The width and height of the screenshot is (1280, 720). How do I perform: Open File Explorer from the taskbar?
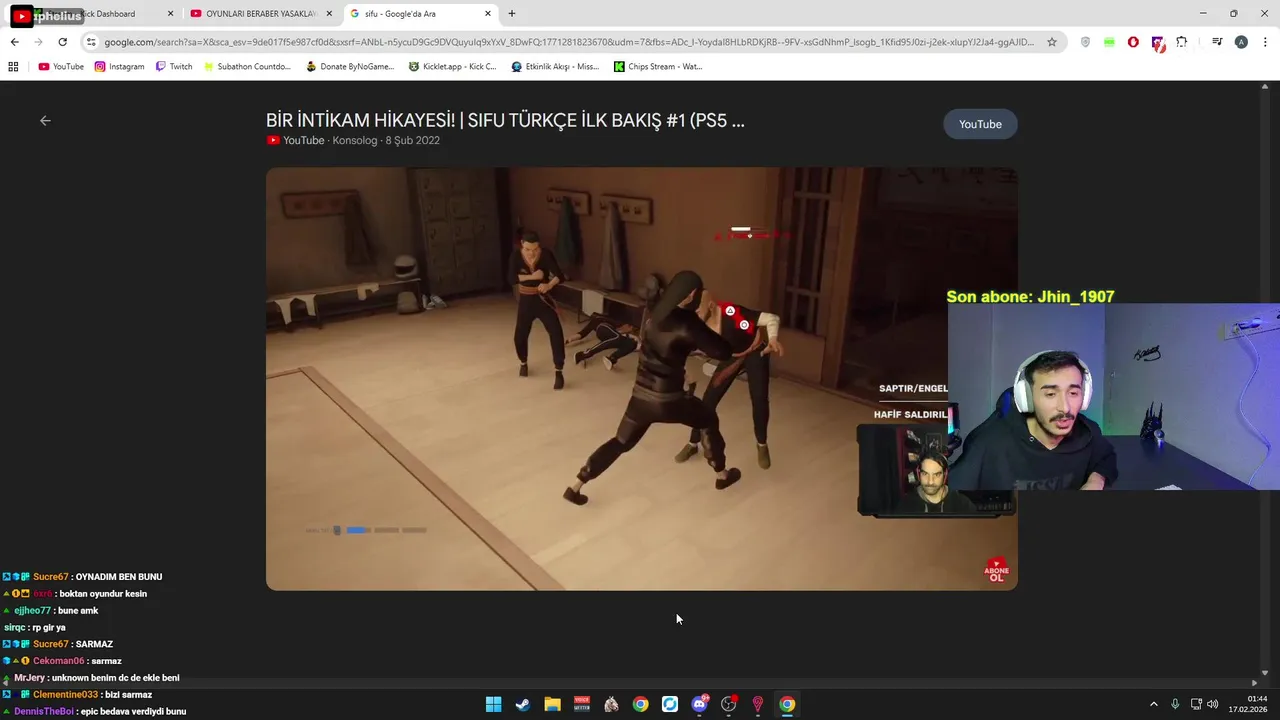tap(552, 704)
